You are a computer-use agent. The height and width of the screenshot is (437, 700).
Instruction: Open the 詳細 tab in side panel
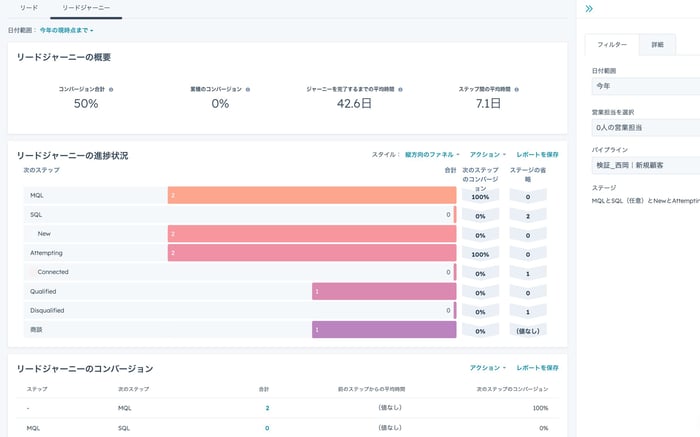tap(657, 45)
